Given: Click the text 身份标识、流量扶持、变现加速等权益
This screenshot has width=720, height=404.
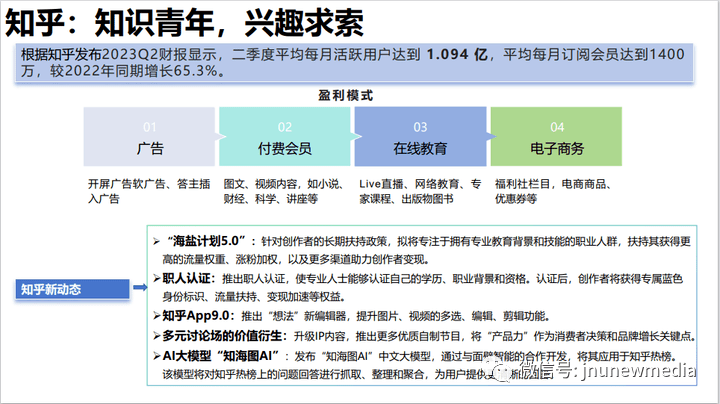Looking at the screenshot, I should 251,297.
